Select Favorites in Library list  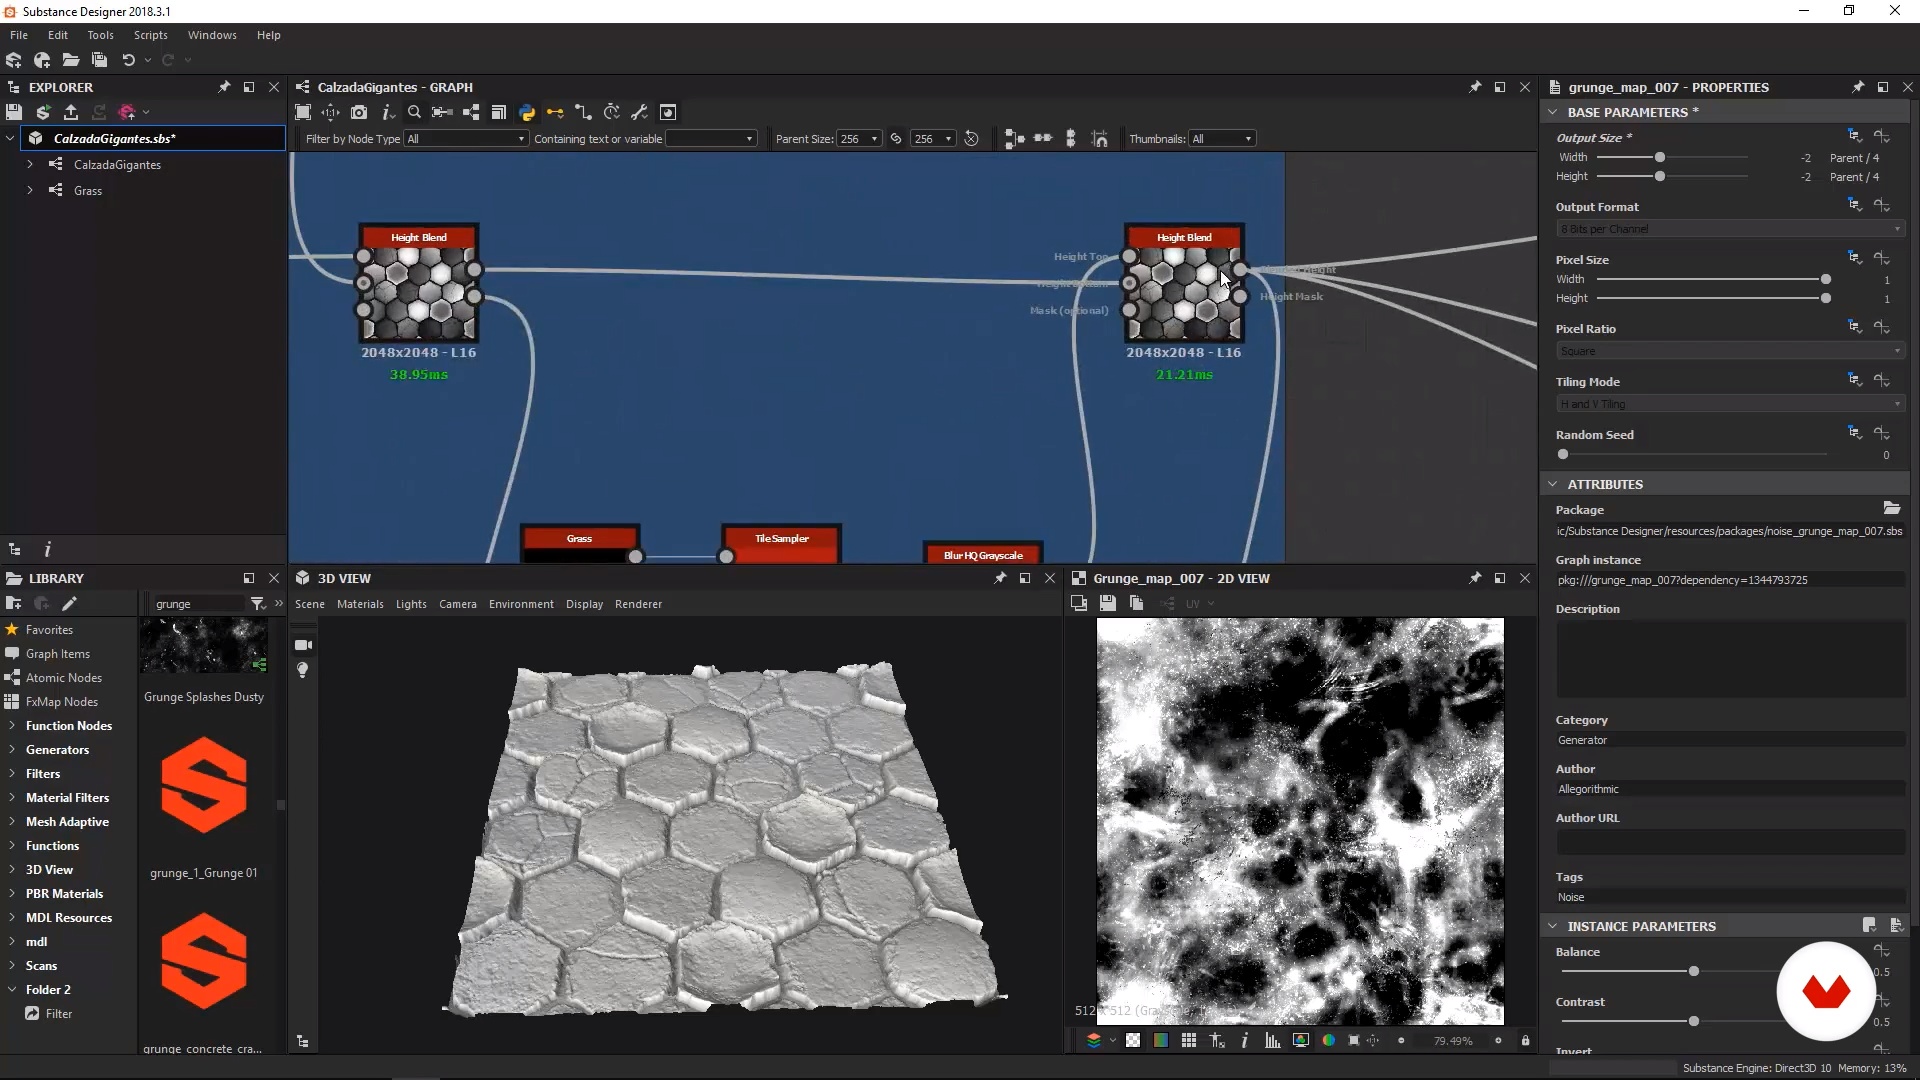[49, 630]
